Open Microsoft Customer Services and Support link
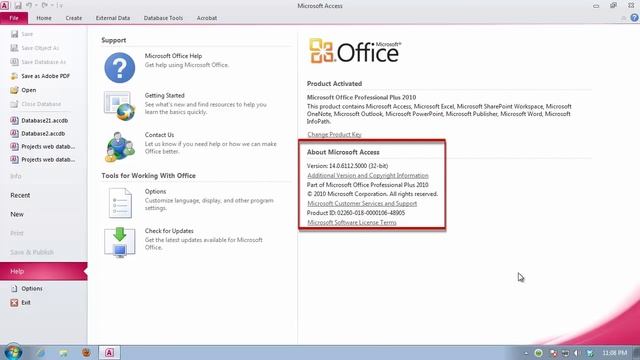 pos(362,203)
